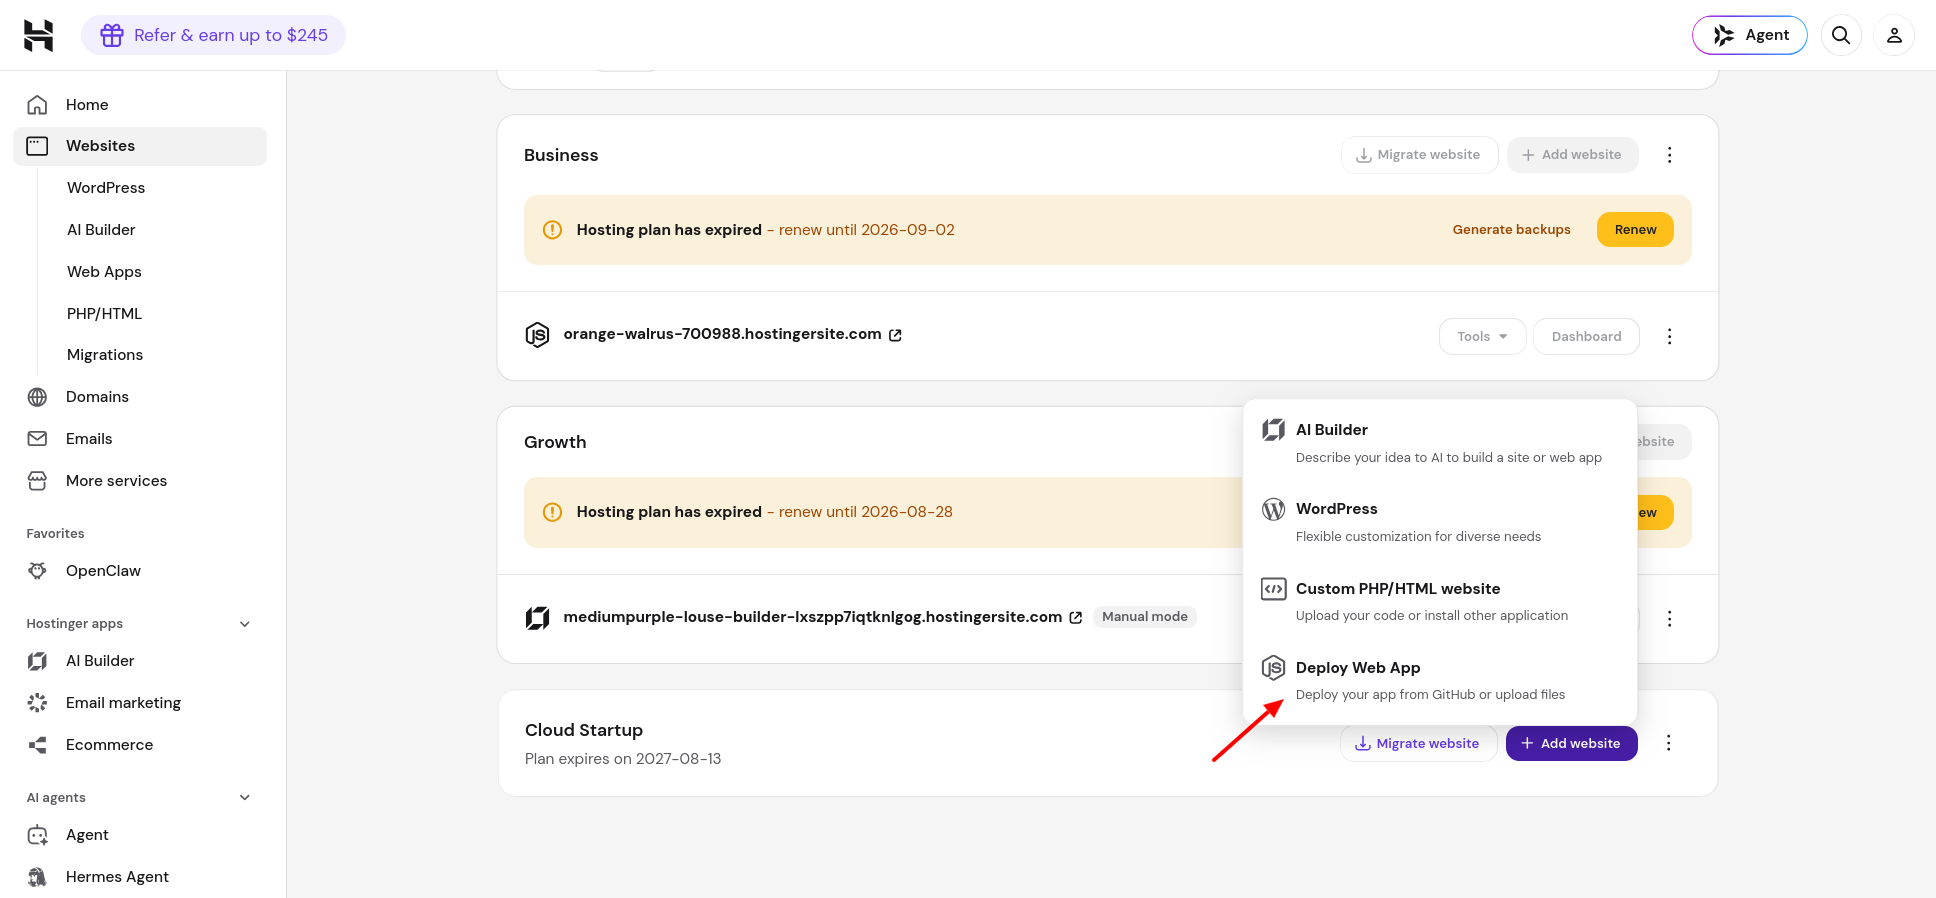Choose AI Builder from add website menu
This screenshot has width=1936, height=898.
(1440, 443)
